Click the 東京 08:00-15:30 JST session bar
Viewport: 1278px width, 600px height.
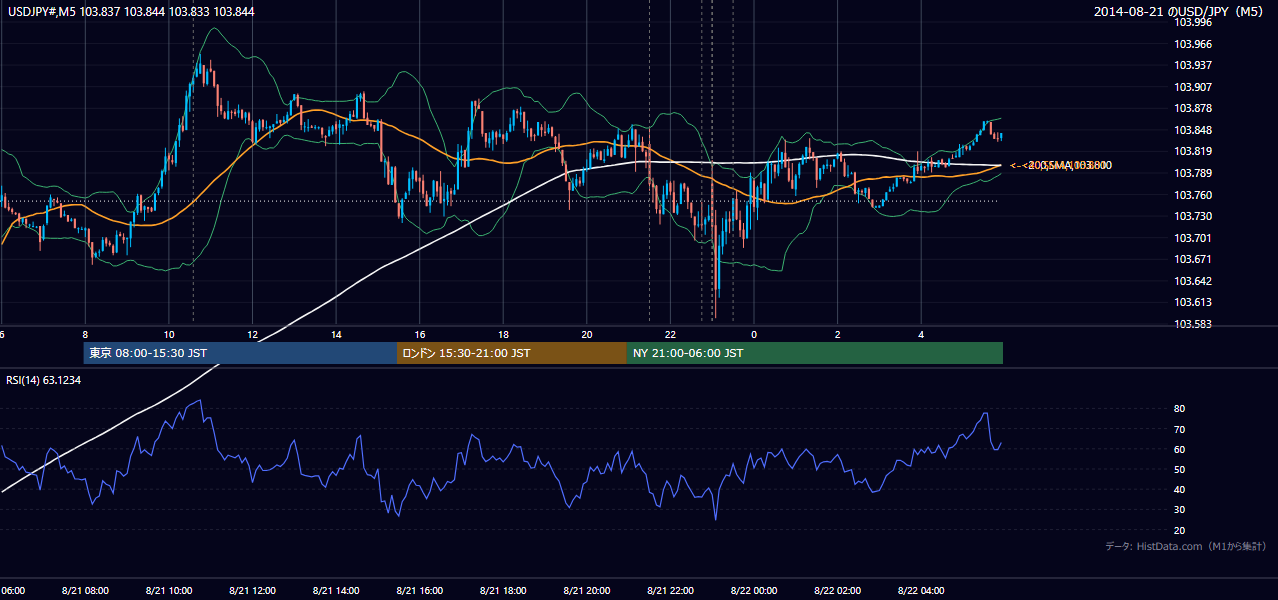pyautogui.click(x=240, y=353)
